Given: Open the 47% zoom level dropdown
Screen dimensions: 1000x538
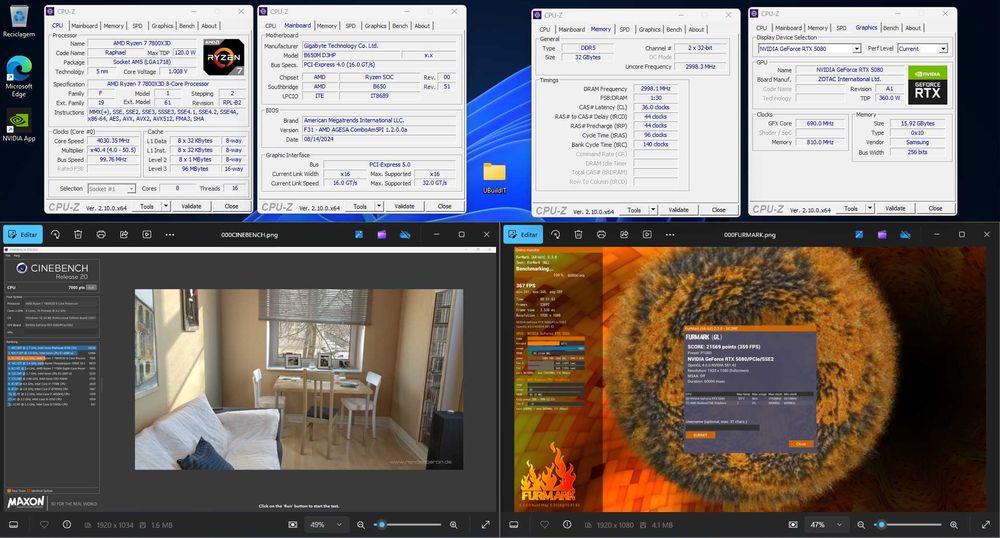Looking at the screenshot, I should click(827, 525).
